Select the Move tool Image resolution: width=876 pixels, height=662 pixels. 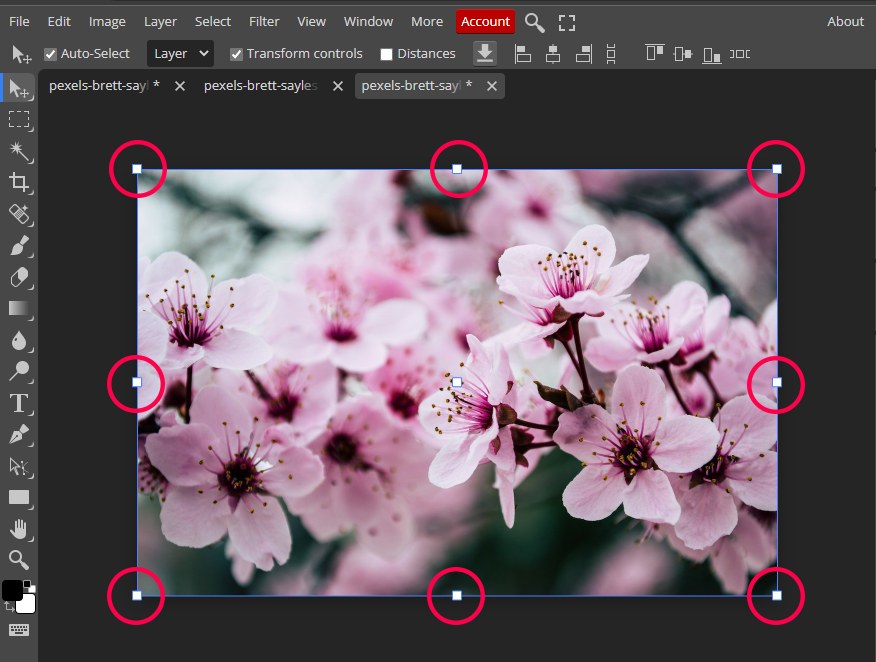coord(20,88)
